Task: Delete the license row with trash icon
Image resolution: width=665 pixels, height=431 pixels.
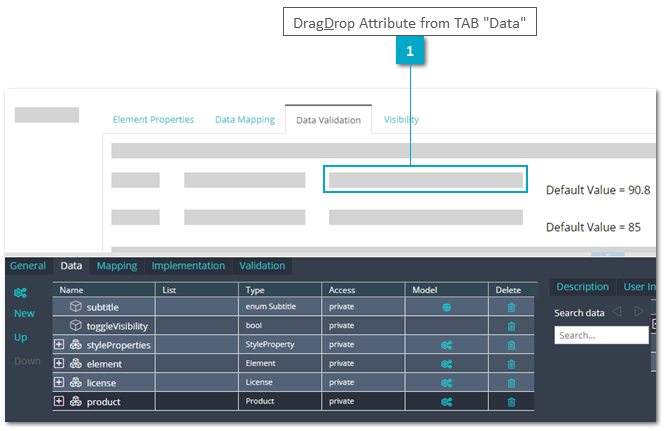Action: coord(511,383)
